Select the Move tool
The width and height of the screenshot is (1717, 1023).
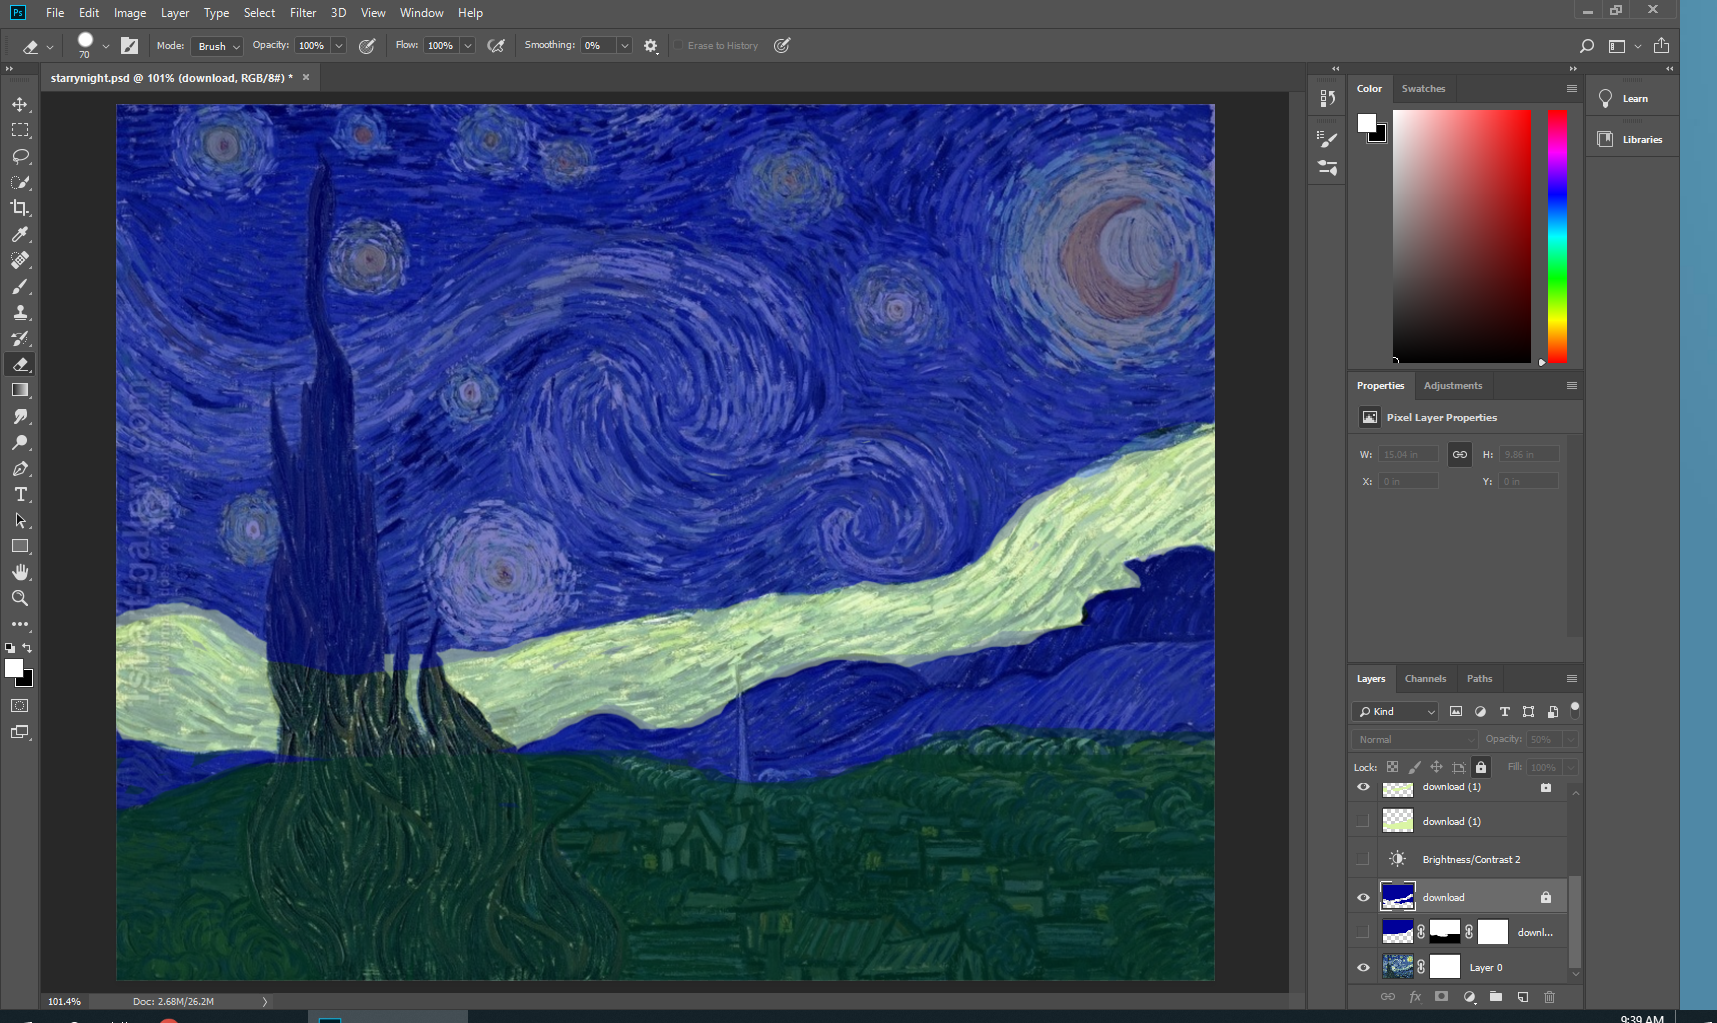(x=20, y=104)
